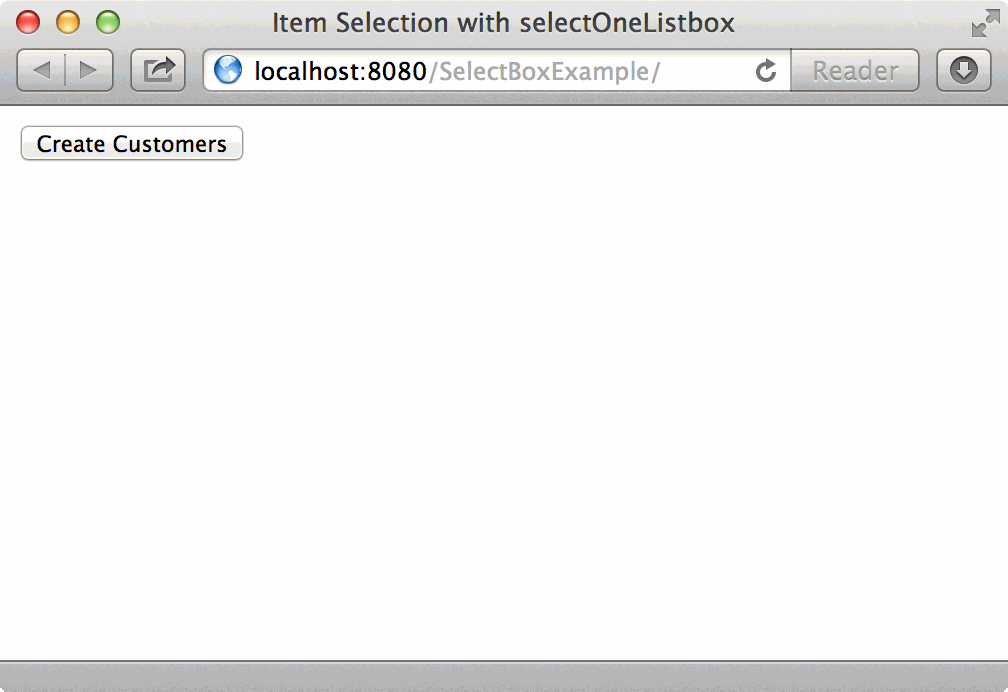Image resolution: width=1008 pixels, height=692 pixels.
Task: Enter full screen with the corner arrows
Action: click(x=984, y=22)
